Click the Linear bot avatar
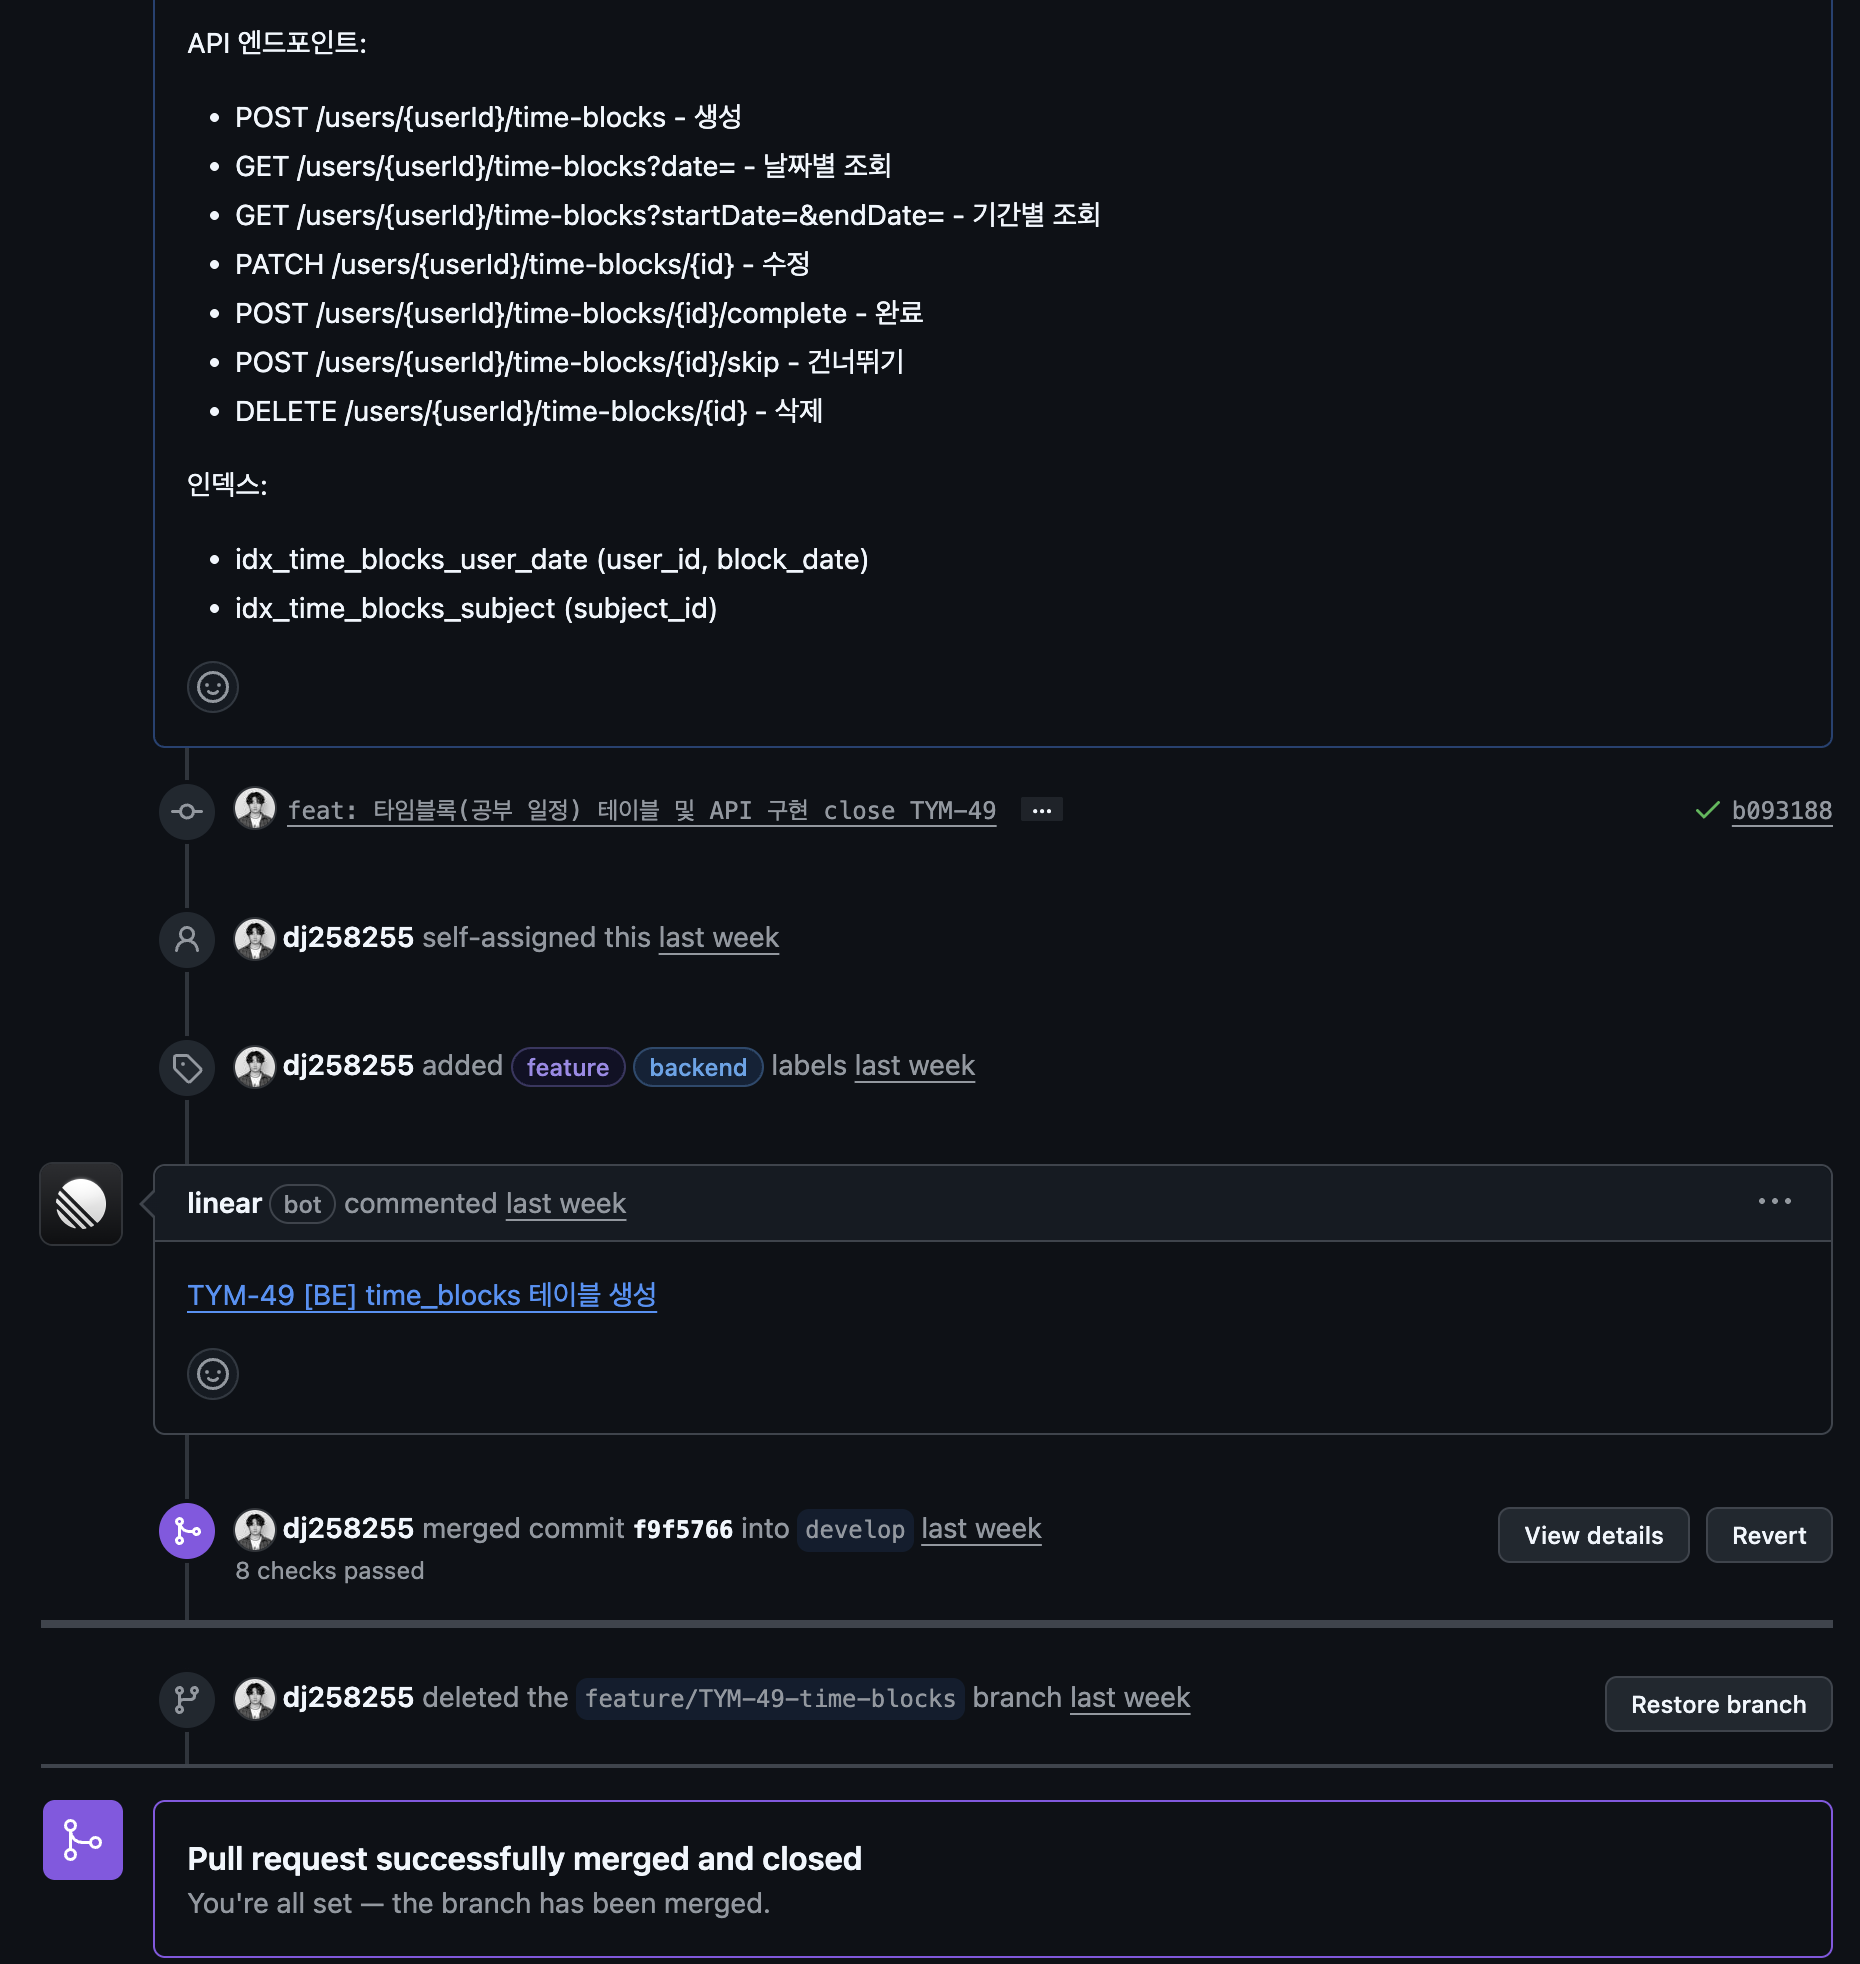Viewport: 1860px width, 1964px height. pos(80,1204)
